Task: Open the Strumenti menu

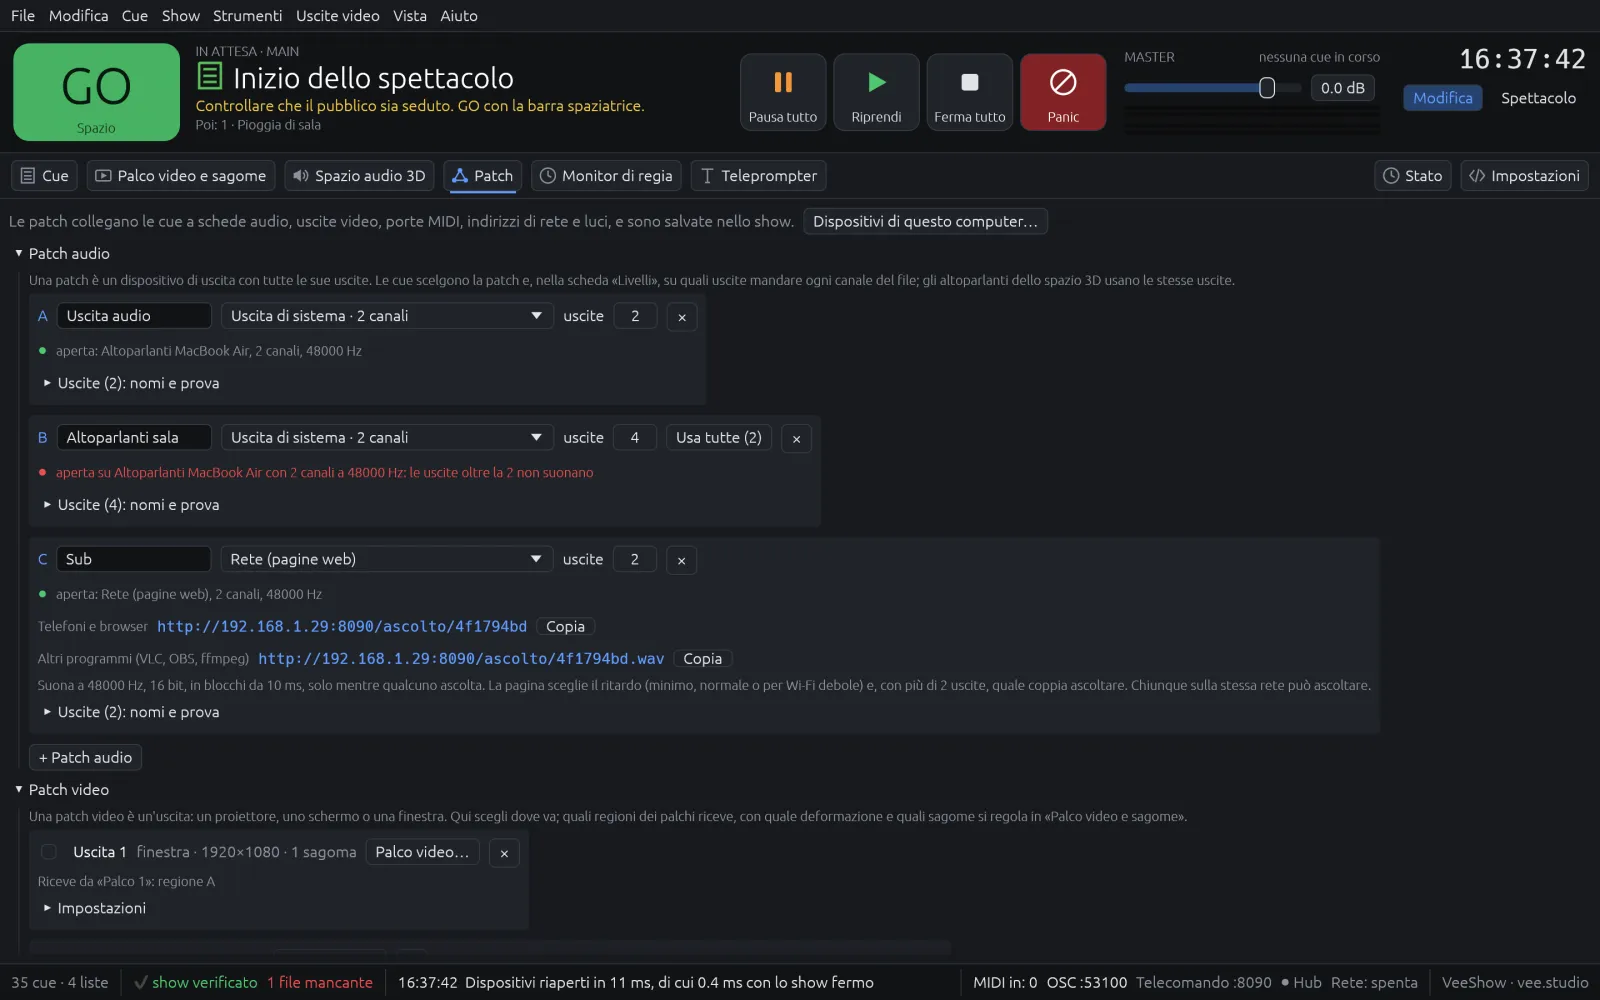Action: click(247, 16)
